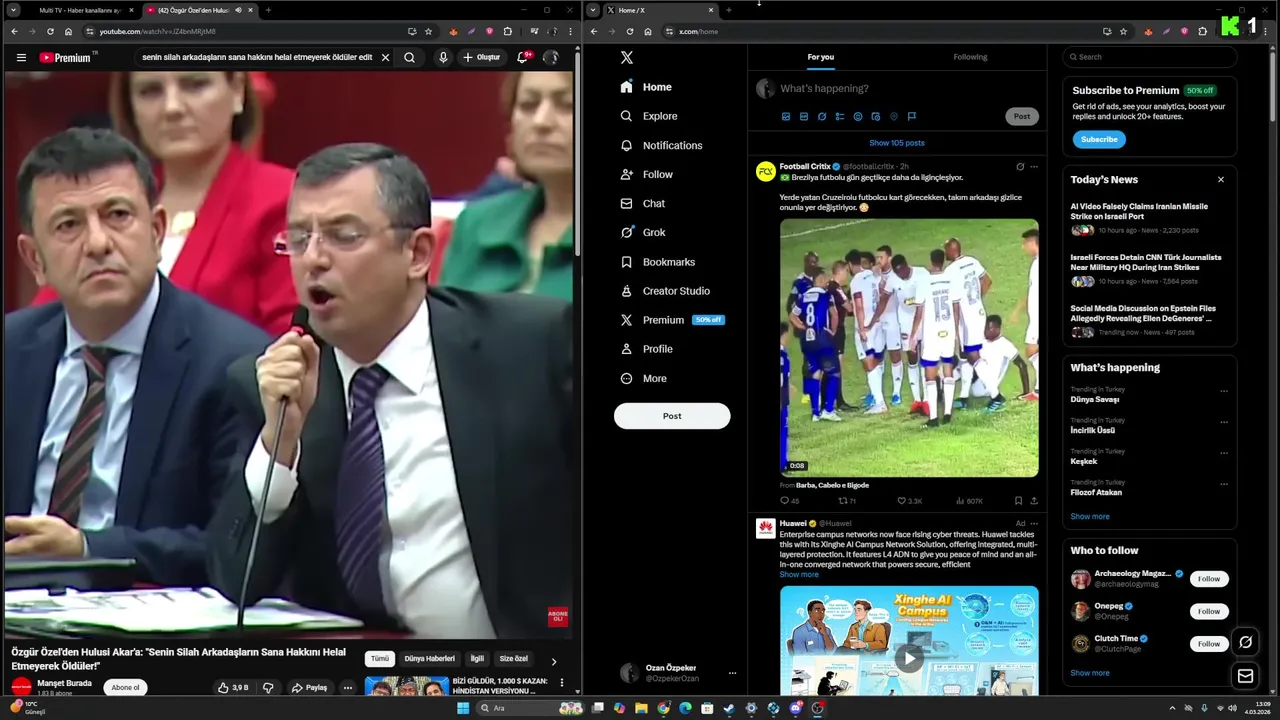This screenshot has width=1280, height=720.
Task: Add media image to the new post
Action: (786, 117)
